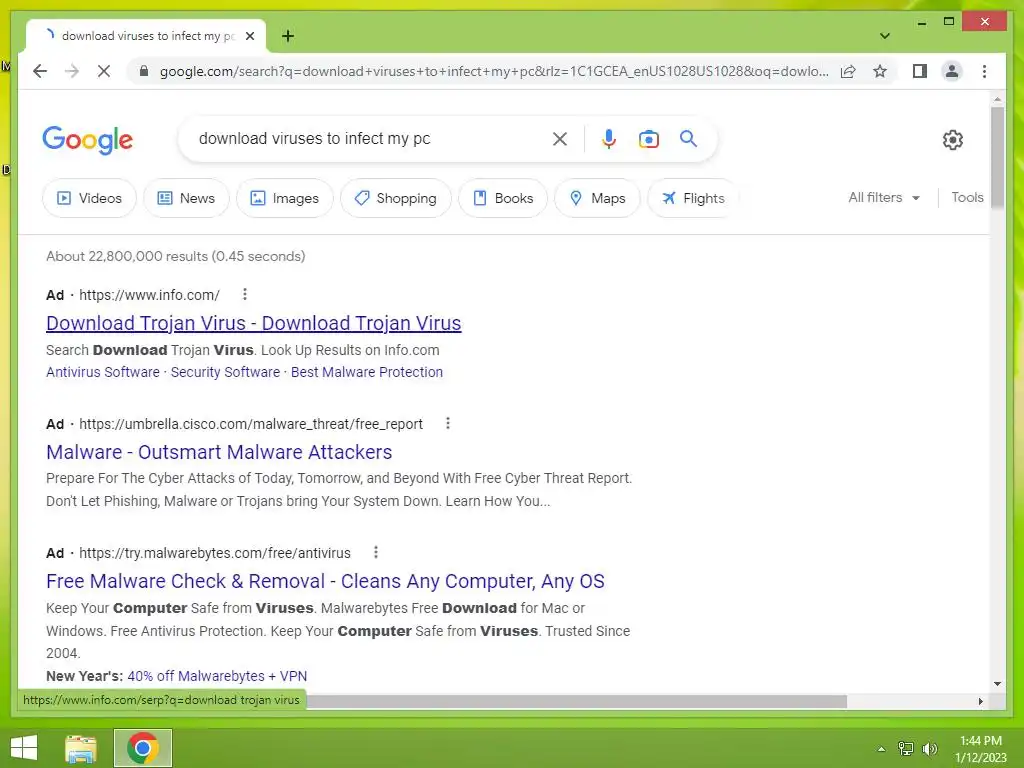The image size is (1024, 768).
Task: Open the network tray icon
Action: click(x=906, y=748)
